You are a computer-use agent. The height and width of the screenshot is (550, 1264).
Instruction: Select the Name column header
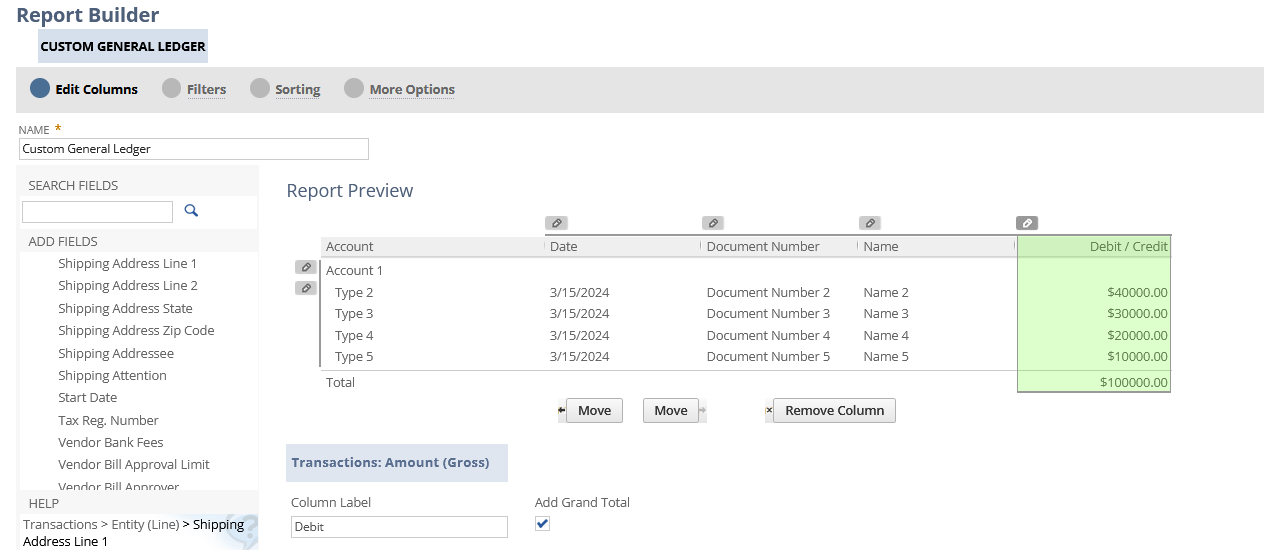click(x=881, y=246)
